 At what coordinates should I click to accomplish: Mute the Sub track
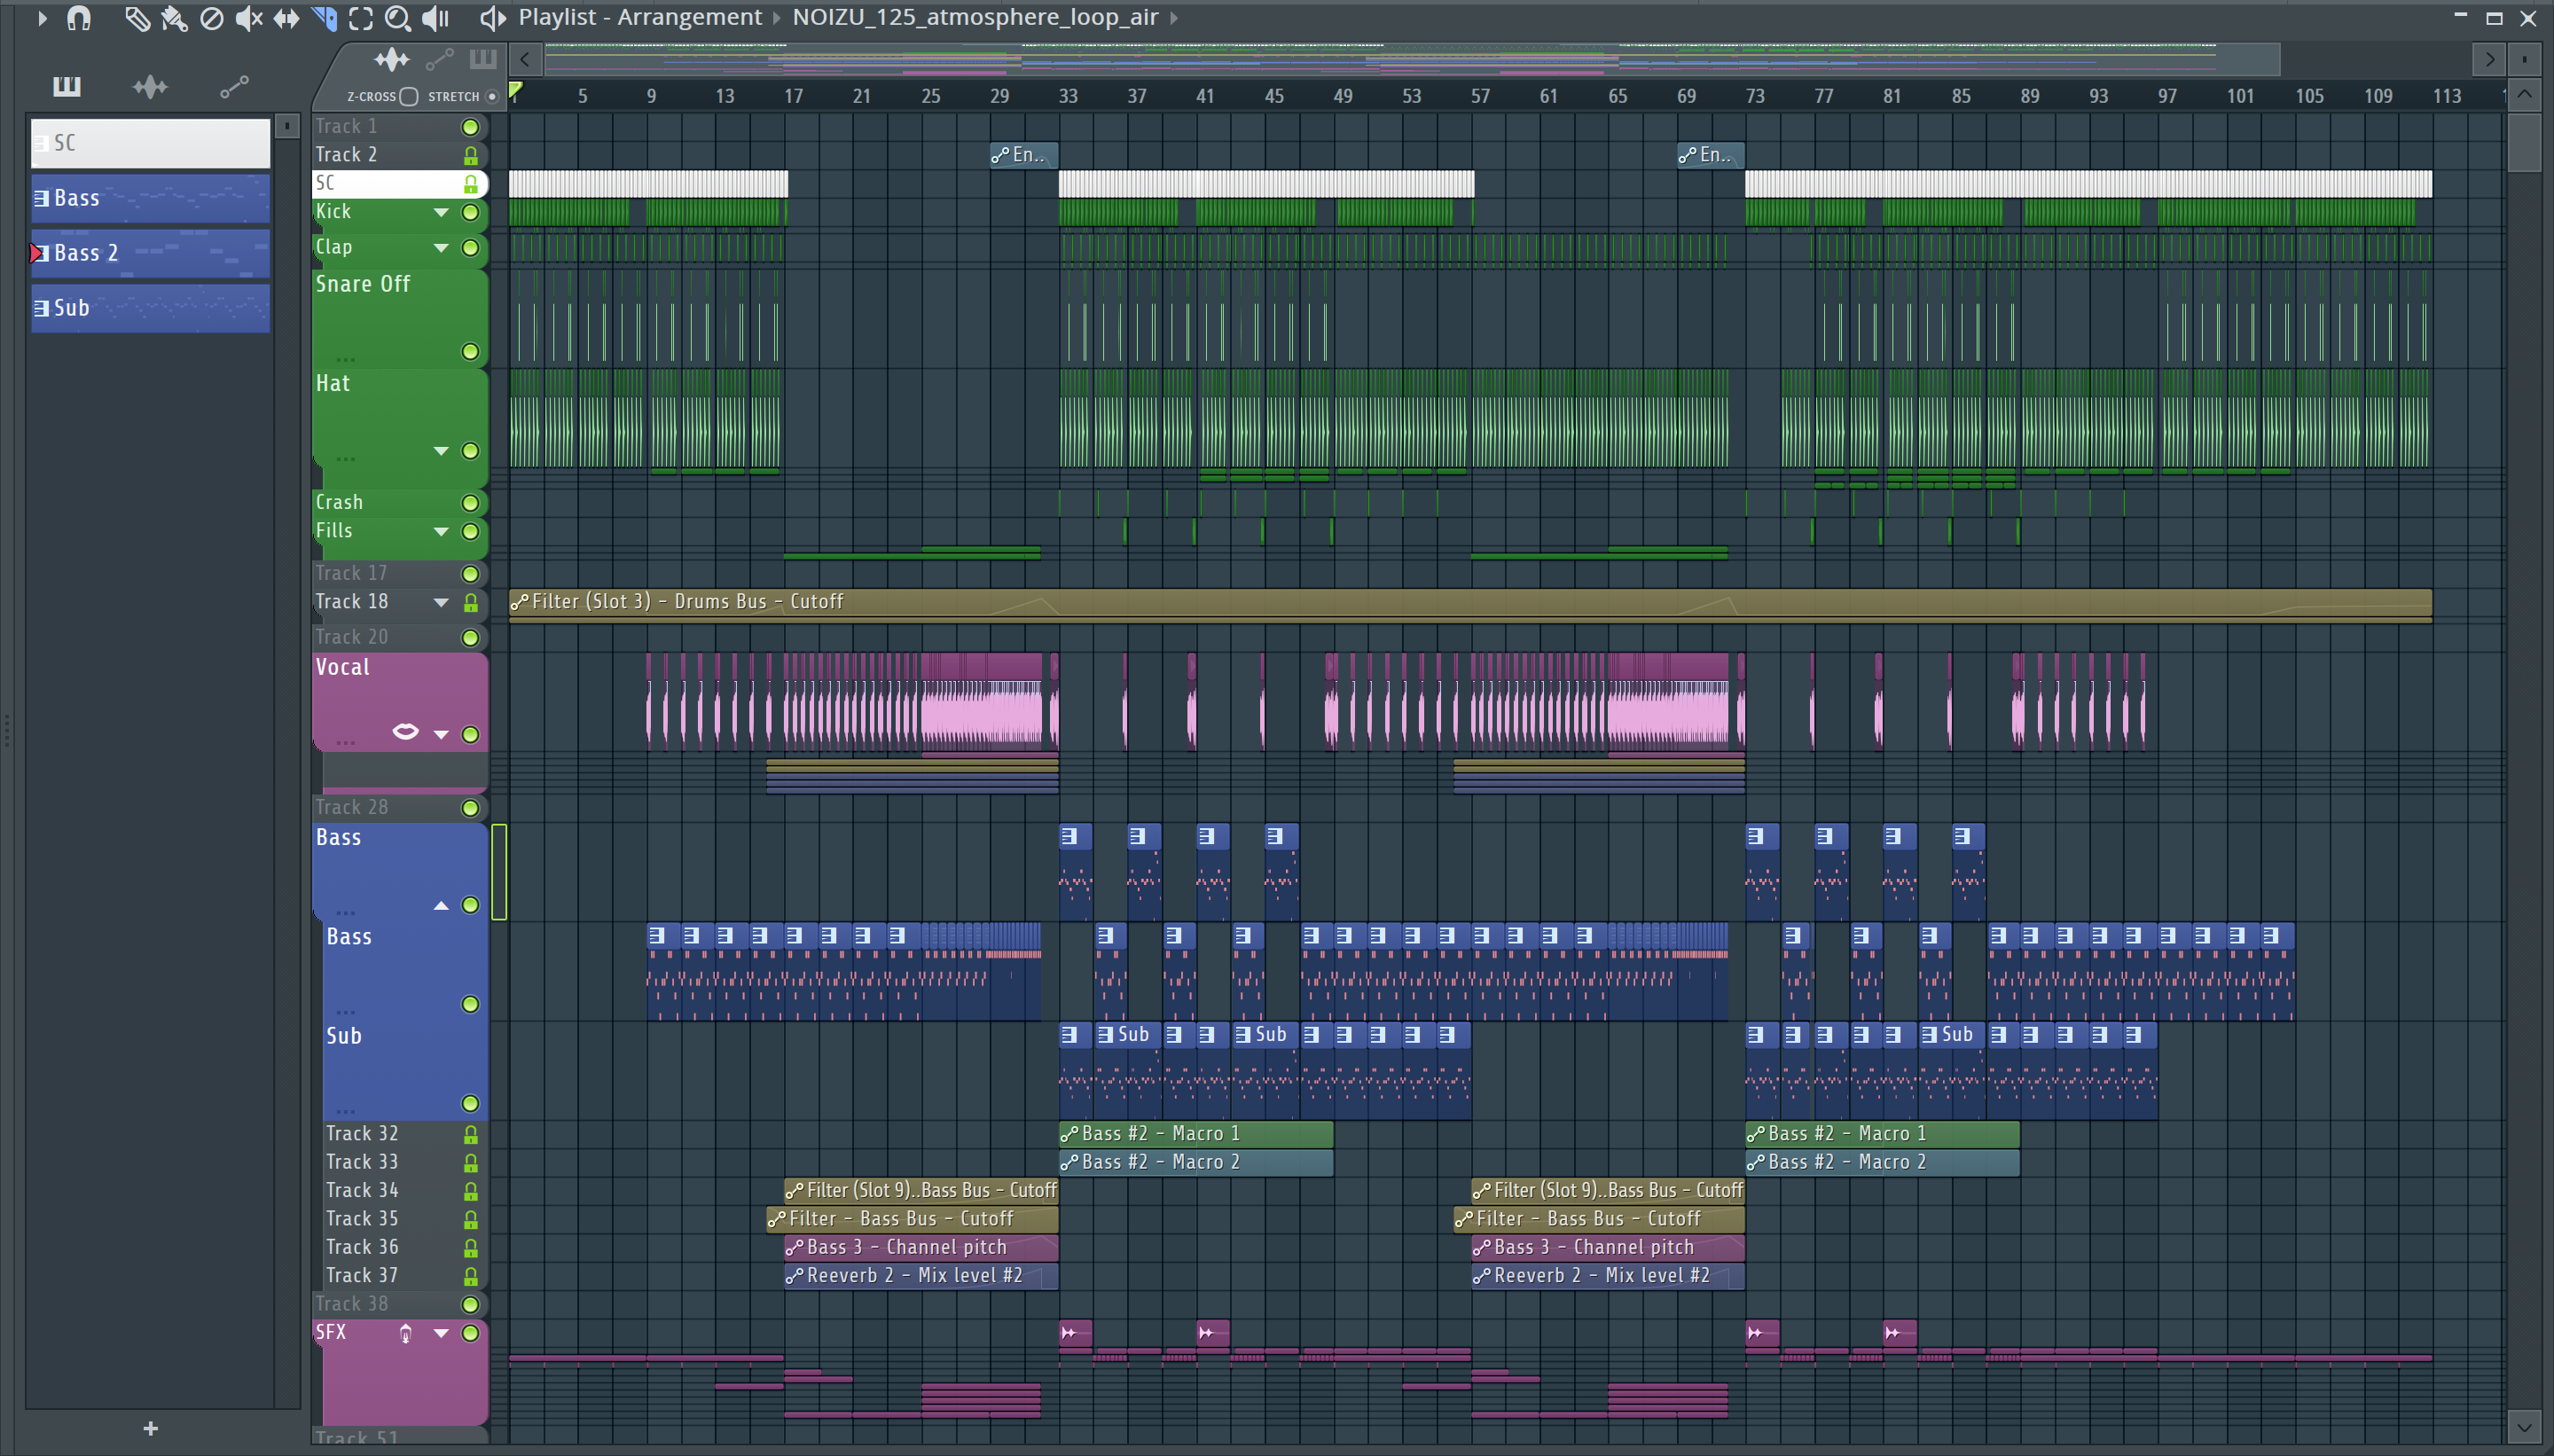click(x=470, y=1104)
